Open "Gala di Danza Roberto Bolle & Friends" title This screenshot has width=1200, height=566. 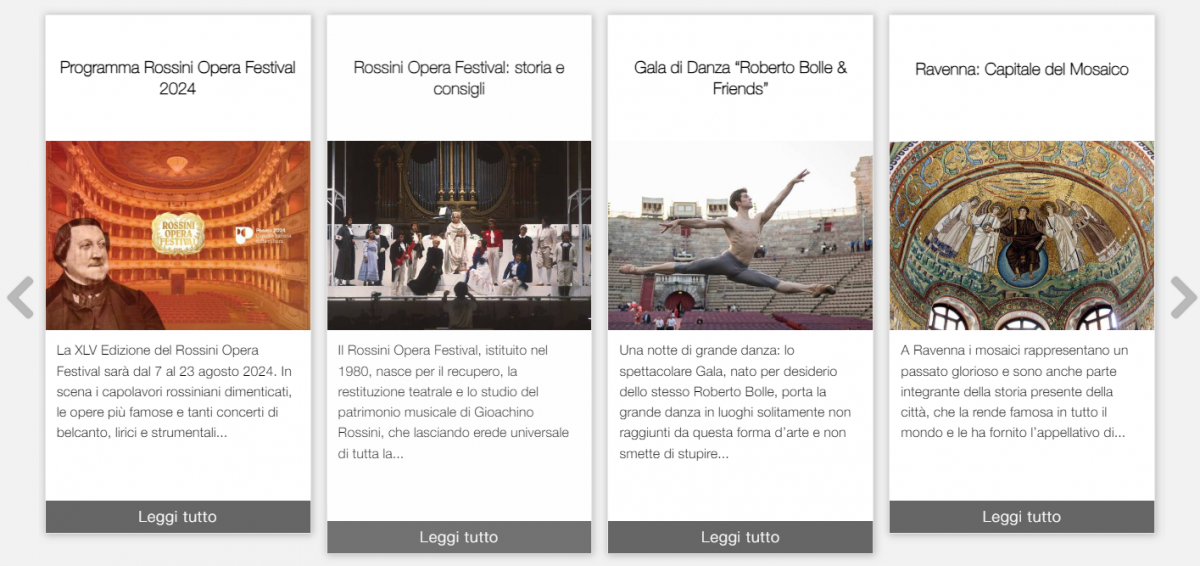coord(740,78)
